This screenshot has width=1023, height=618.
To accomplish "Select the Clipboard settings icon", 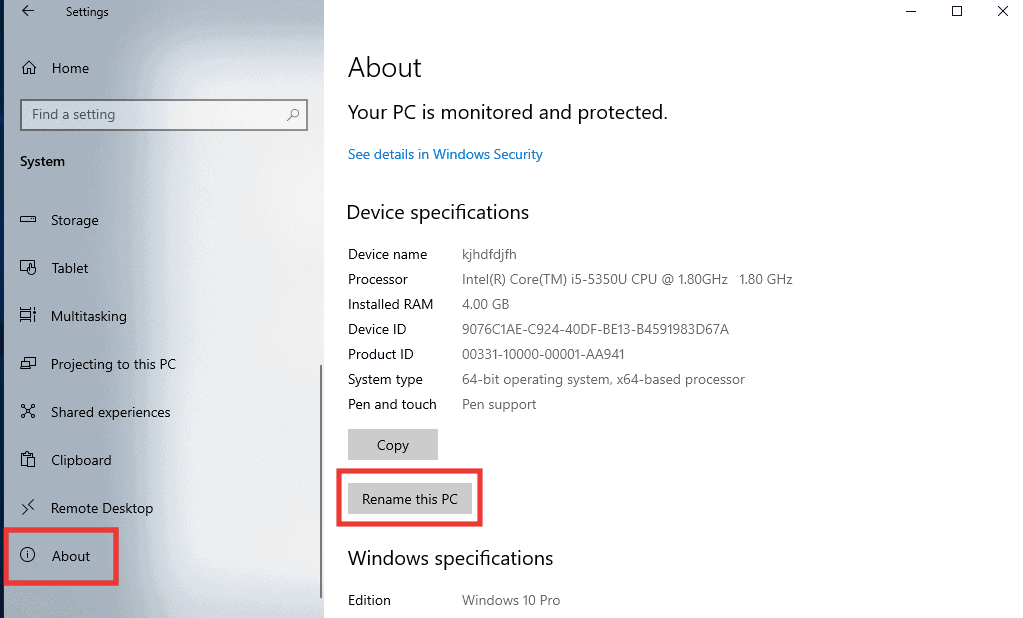I will click(x=29, y=460).
